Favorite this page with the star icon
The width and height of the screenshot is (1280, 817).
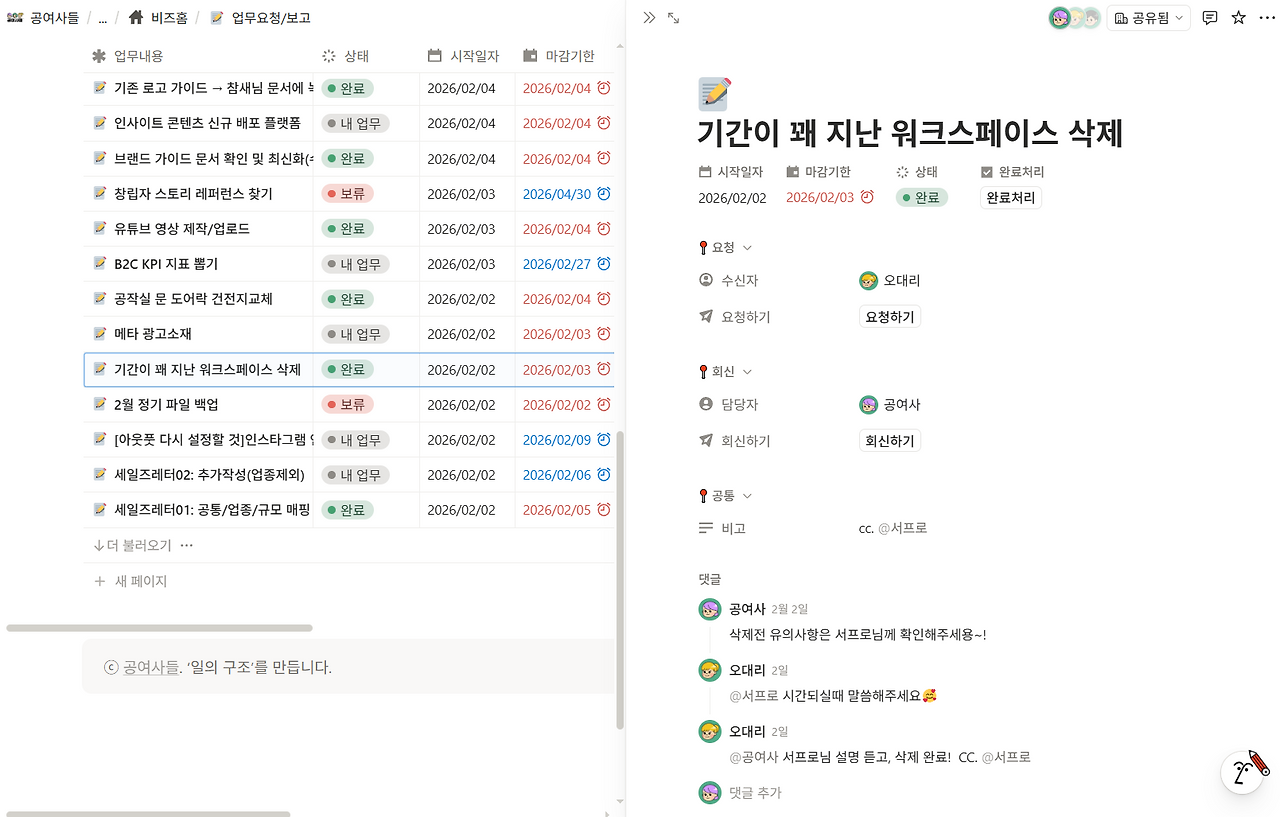click(x=1238, y=18)
